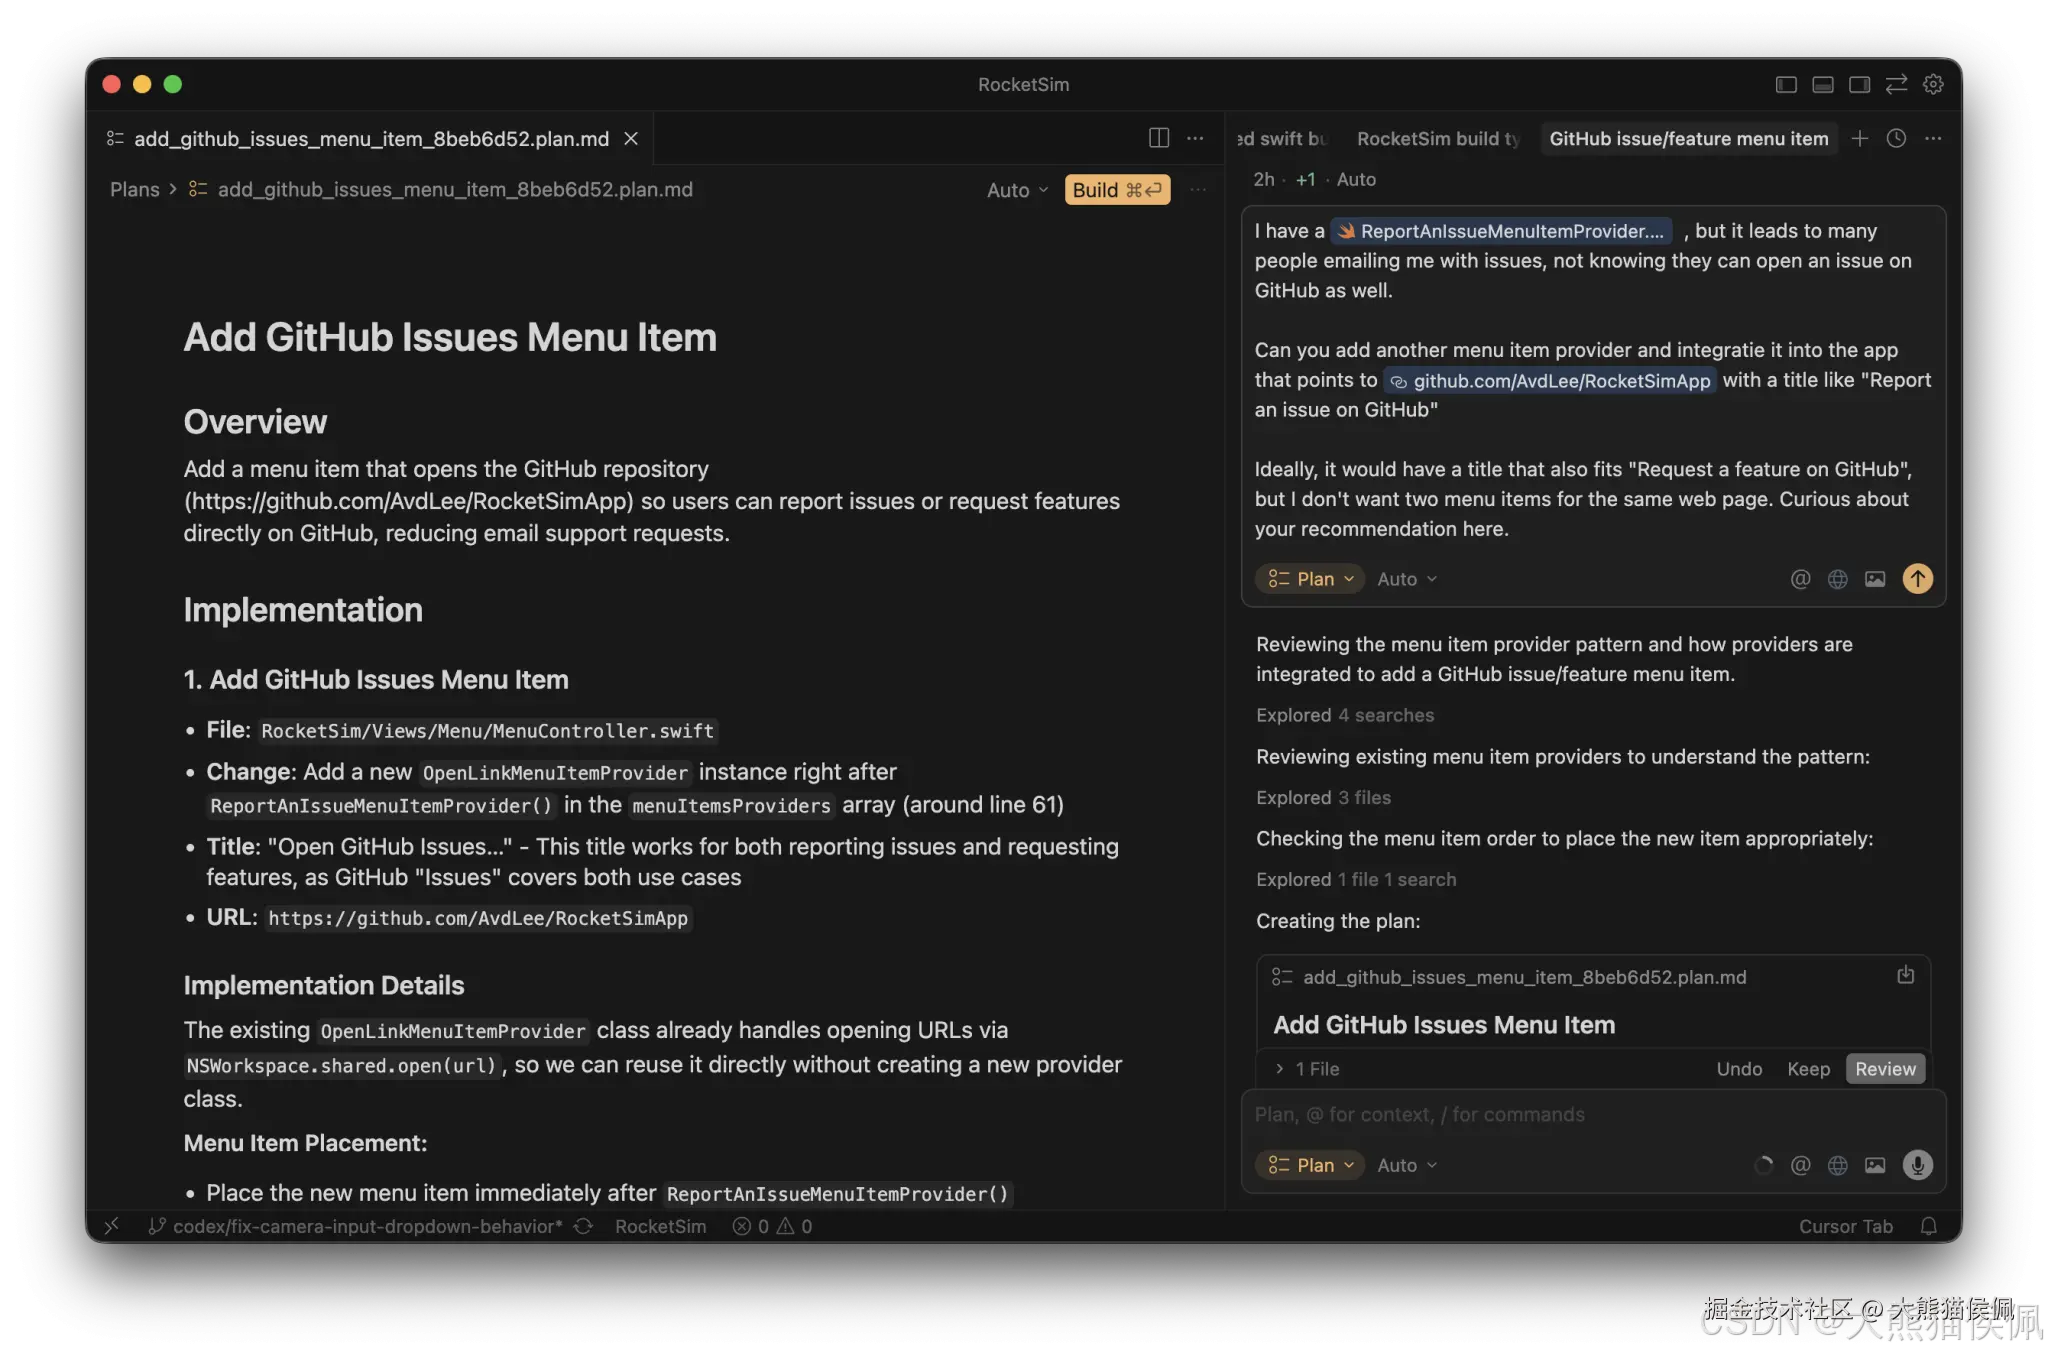Toggle the microphone voice input button

click(1917, 1165)
